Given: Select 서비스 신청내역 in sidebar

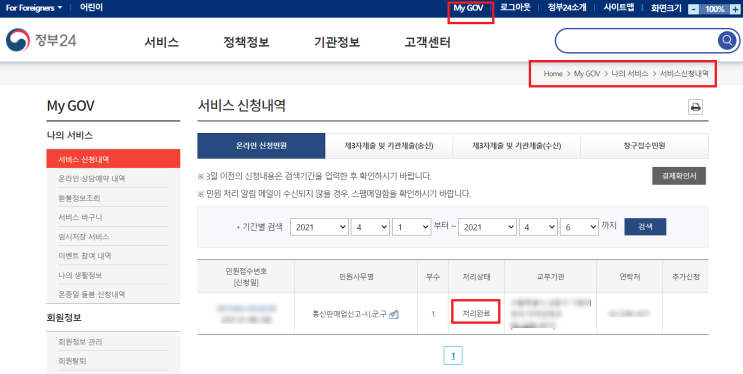Looking at the screenshot, I should point(113,159).
